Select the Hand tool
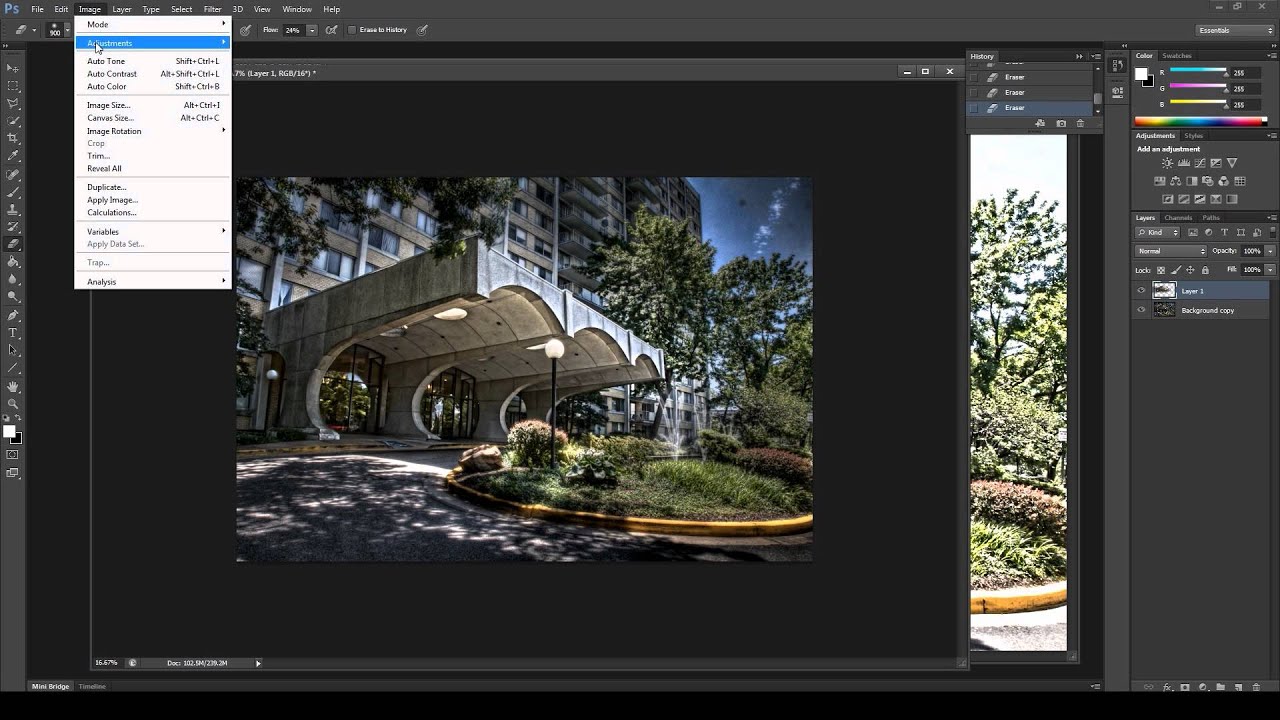Image resolution: width=1280 pixels, height=720 pixels. point(14,387)
